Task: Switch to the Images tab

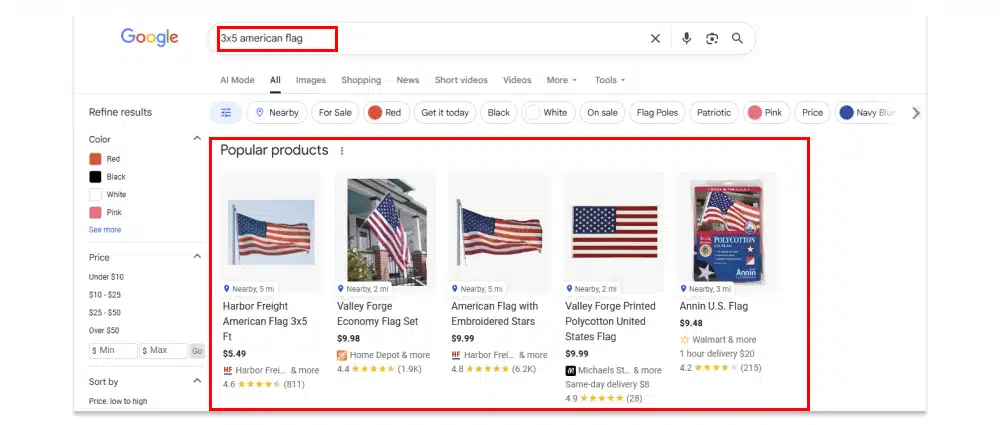Action: click(310, 80)
